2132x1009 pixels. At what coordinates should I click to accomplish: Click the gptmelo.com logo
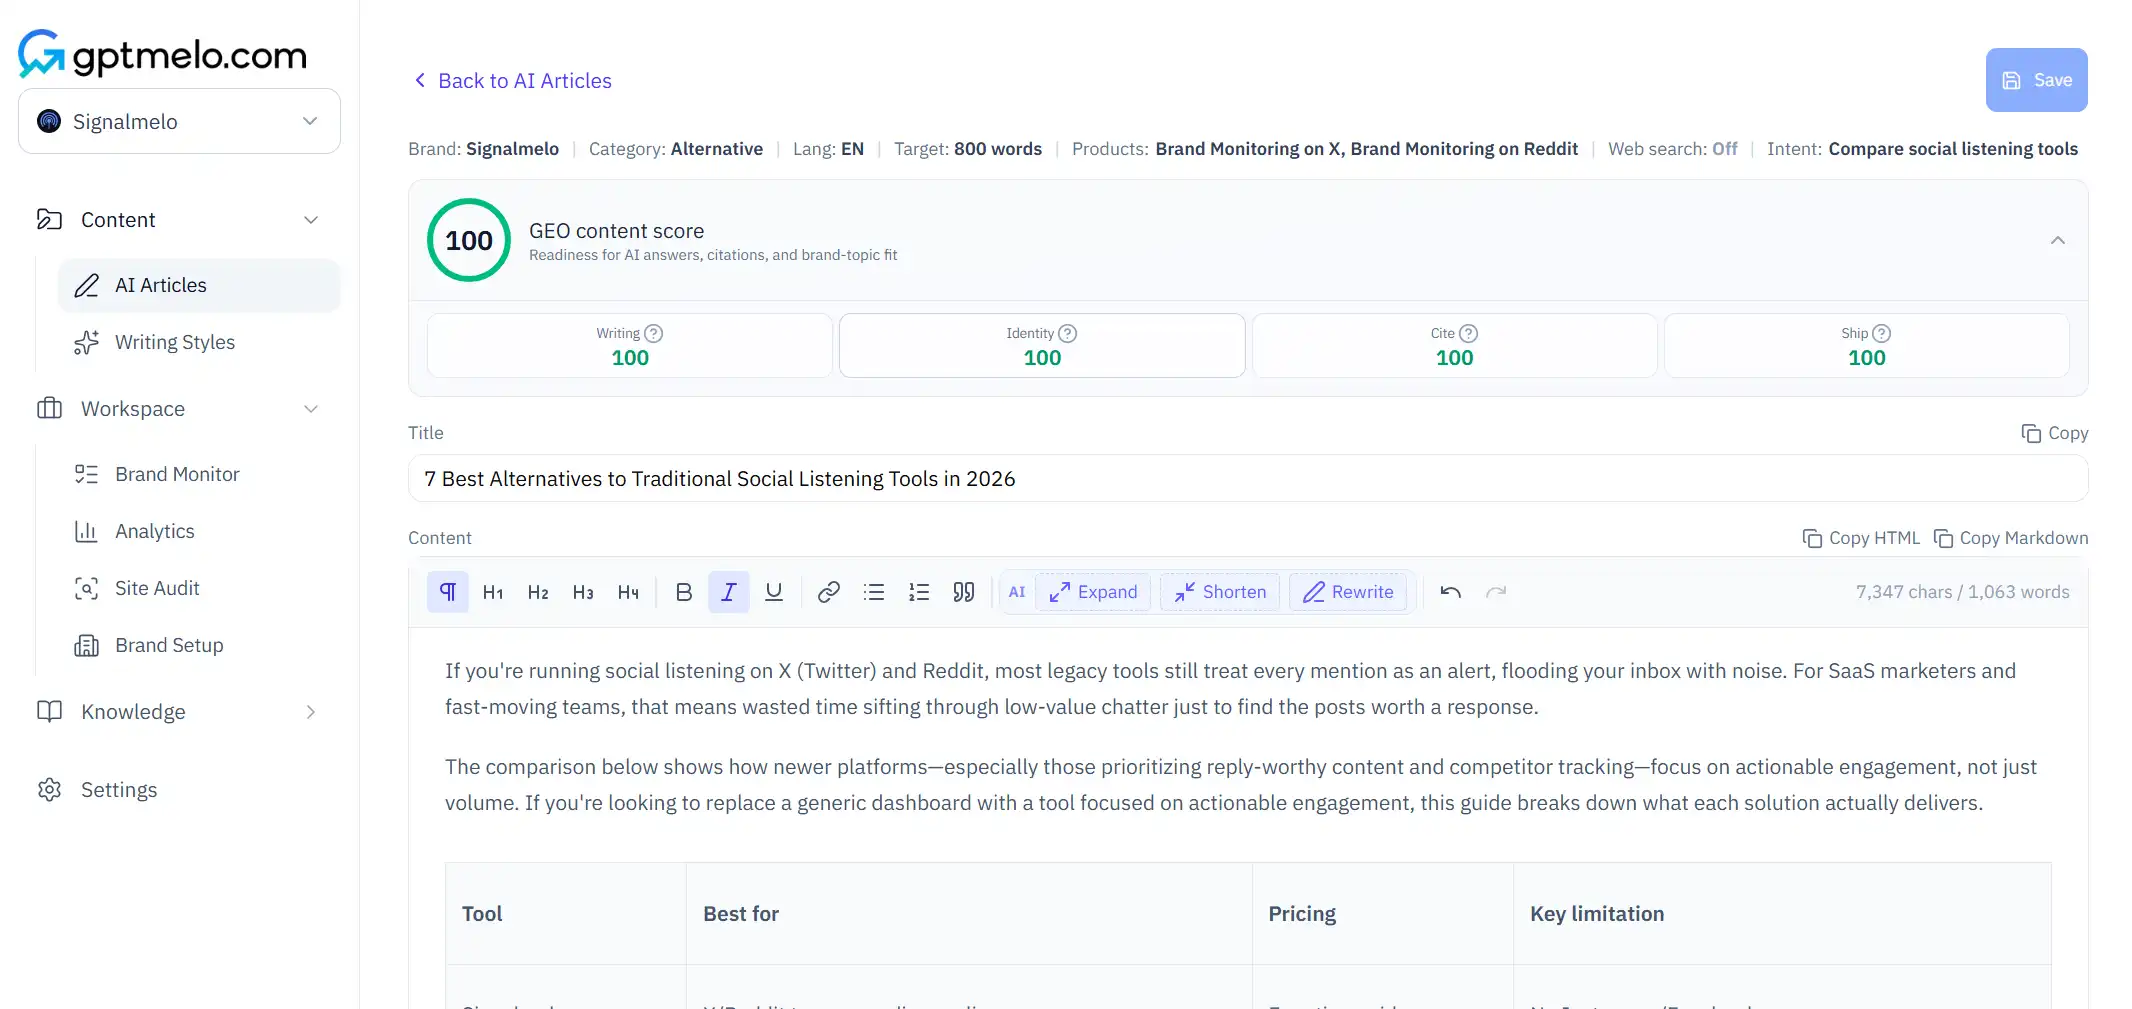(162, 54)
